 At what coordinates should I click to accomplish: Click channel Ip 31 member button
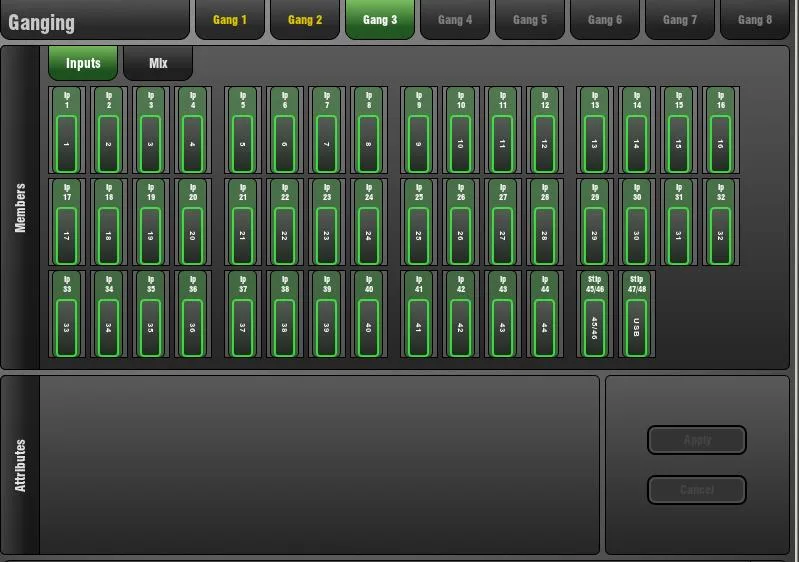[x=679, y=222]
